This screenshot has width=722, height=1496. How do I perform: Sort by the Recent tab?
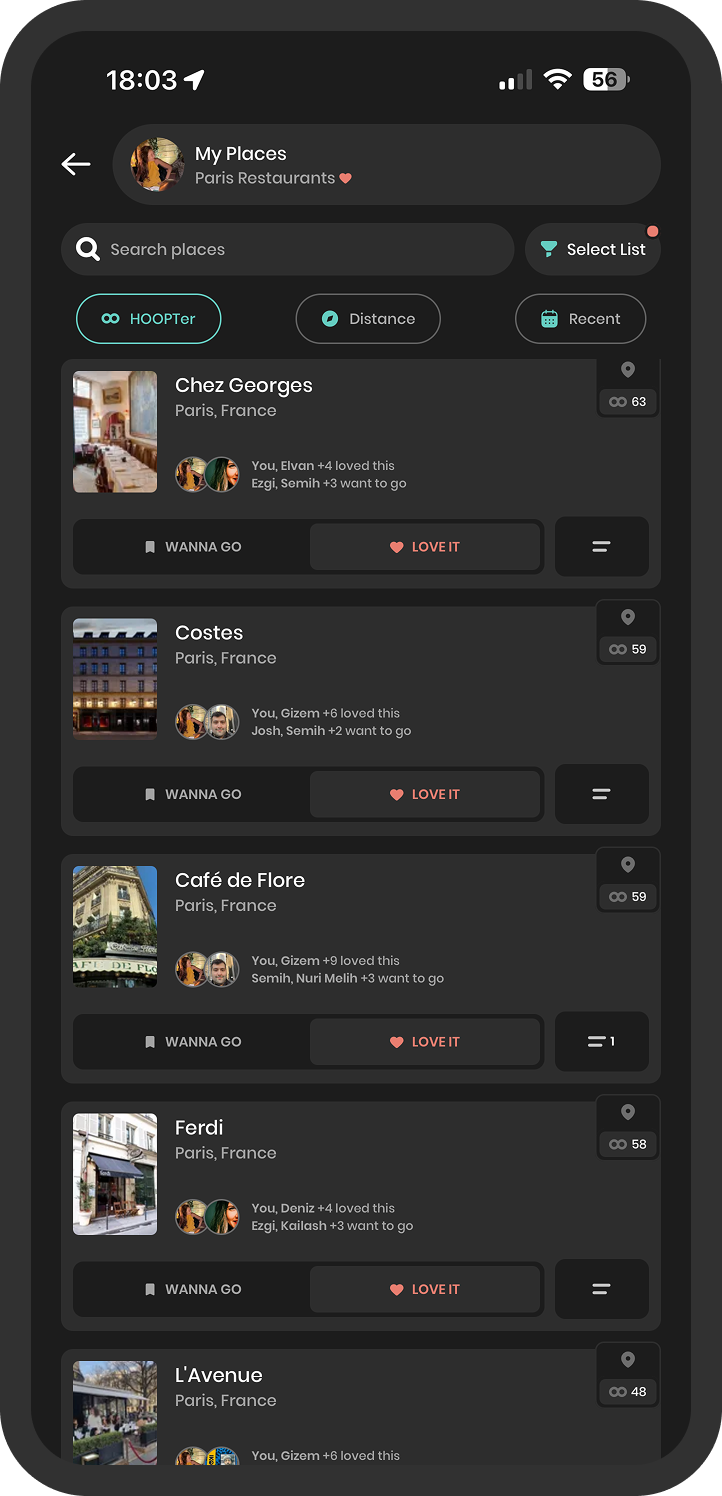(x=580, y=319)
